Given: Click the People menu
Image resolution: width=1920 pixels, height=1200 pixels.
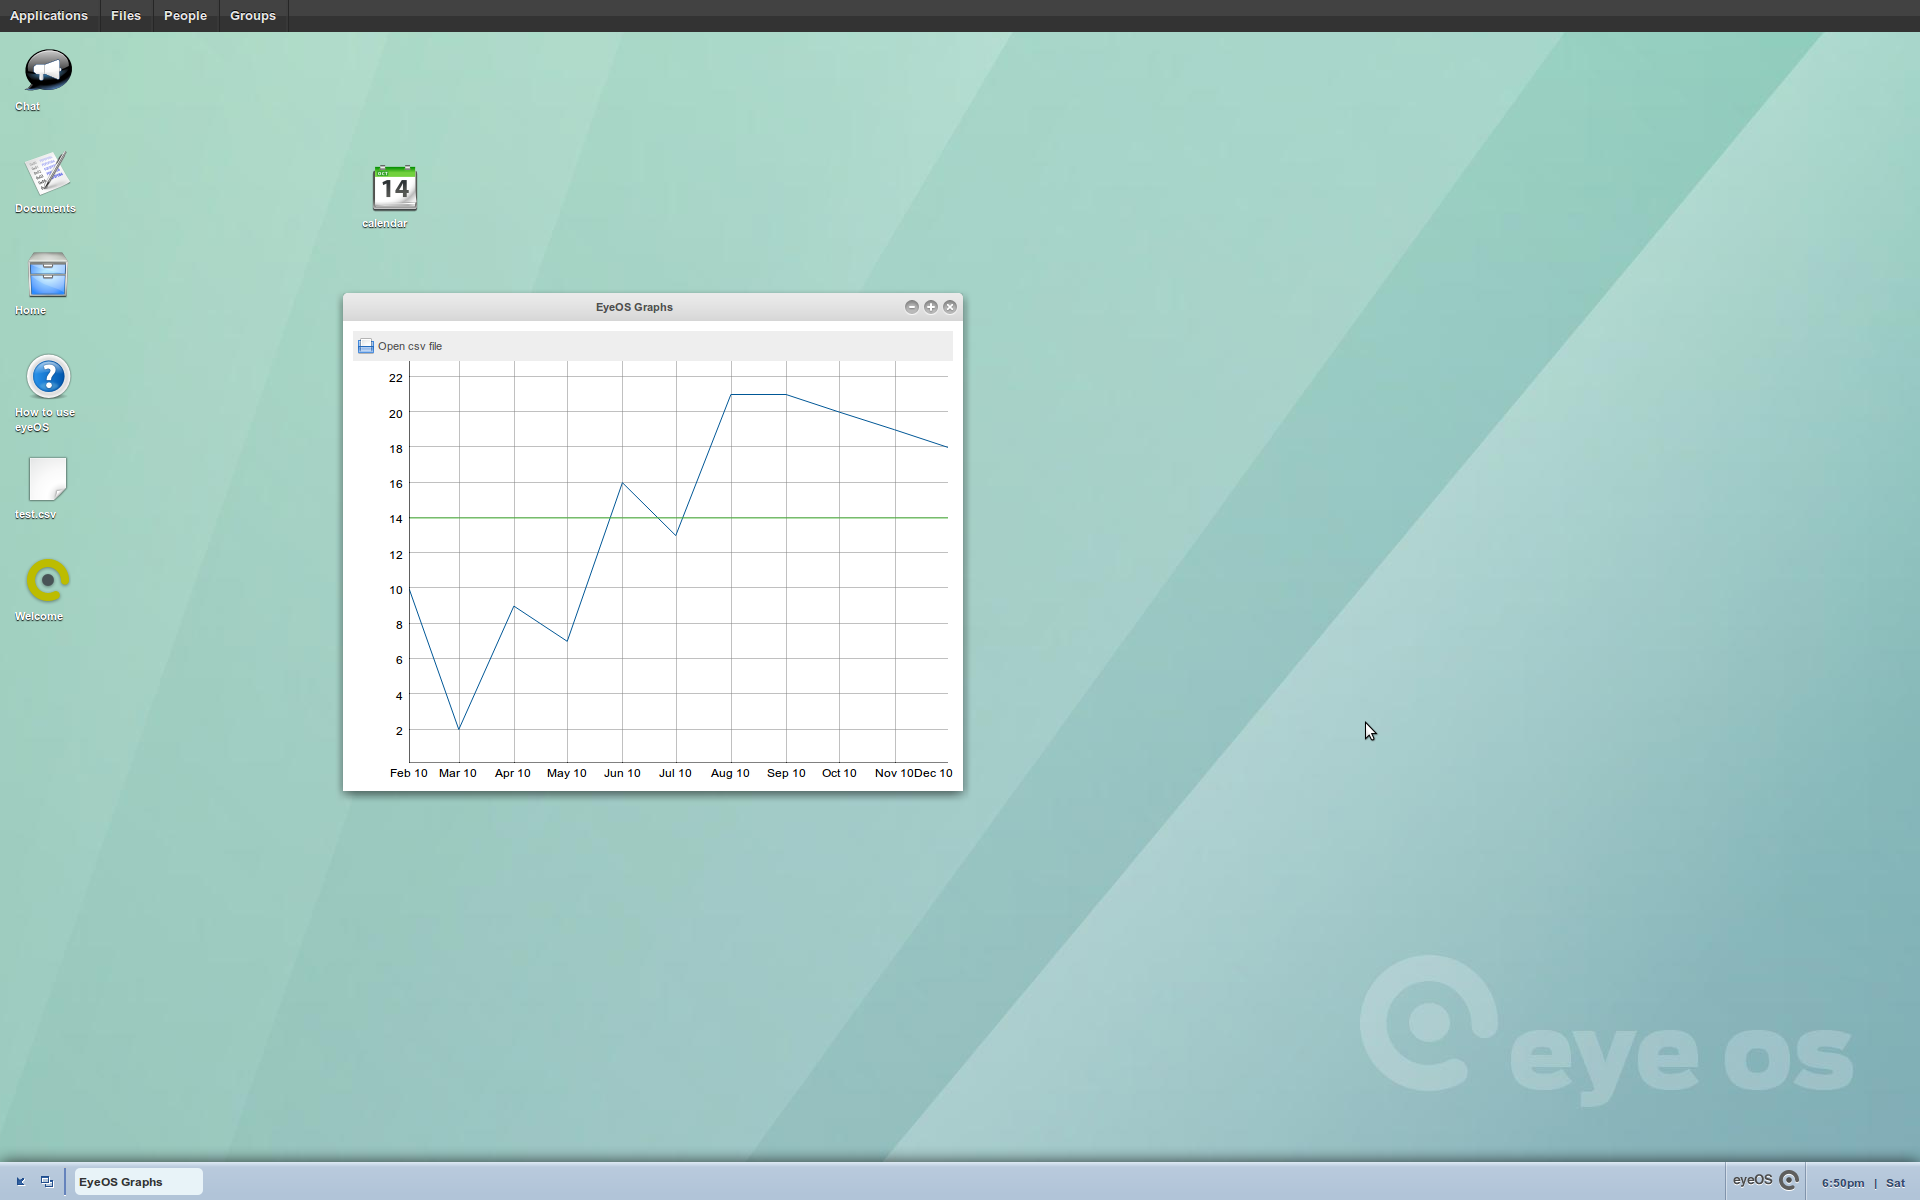Looking at the screenshot, I should click(185, 15).
